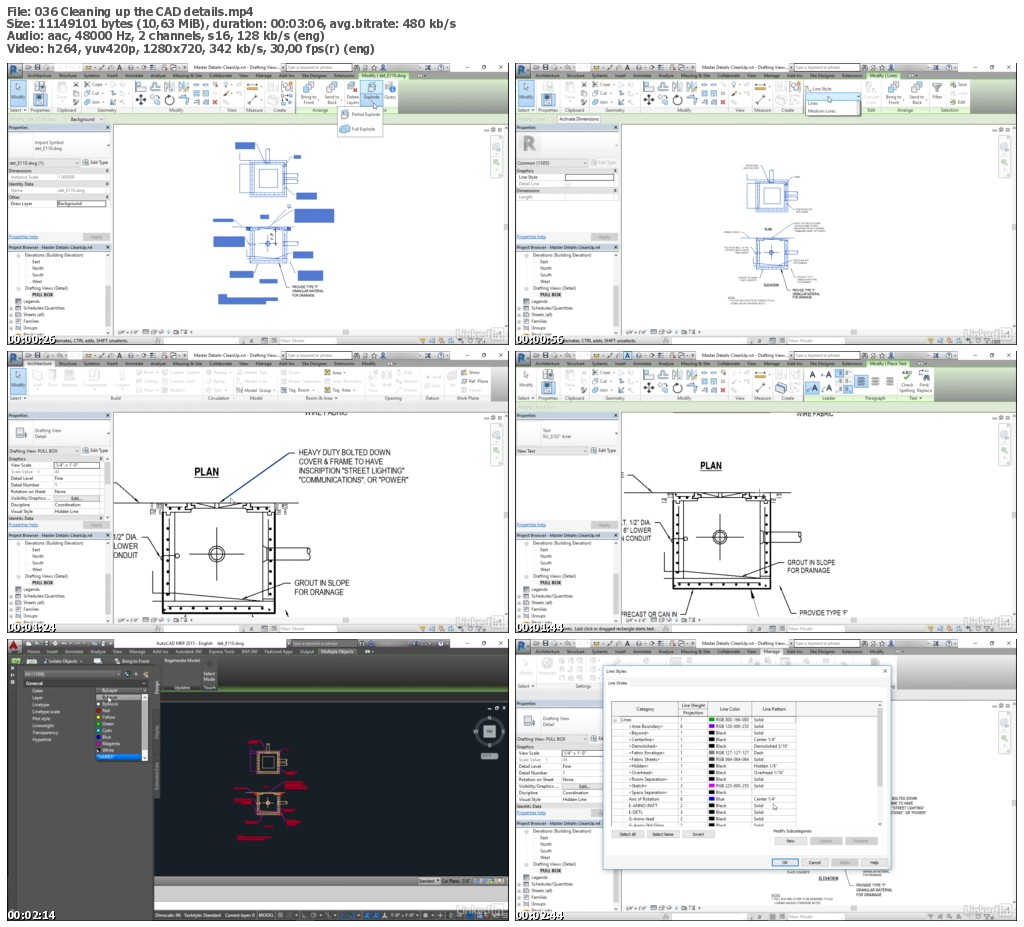The image size is (1024, 927).
Task: Click the AutoCAD application A logo, 00:02:14 frame
Action: 15,646
